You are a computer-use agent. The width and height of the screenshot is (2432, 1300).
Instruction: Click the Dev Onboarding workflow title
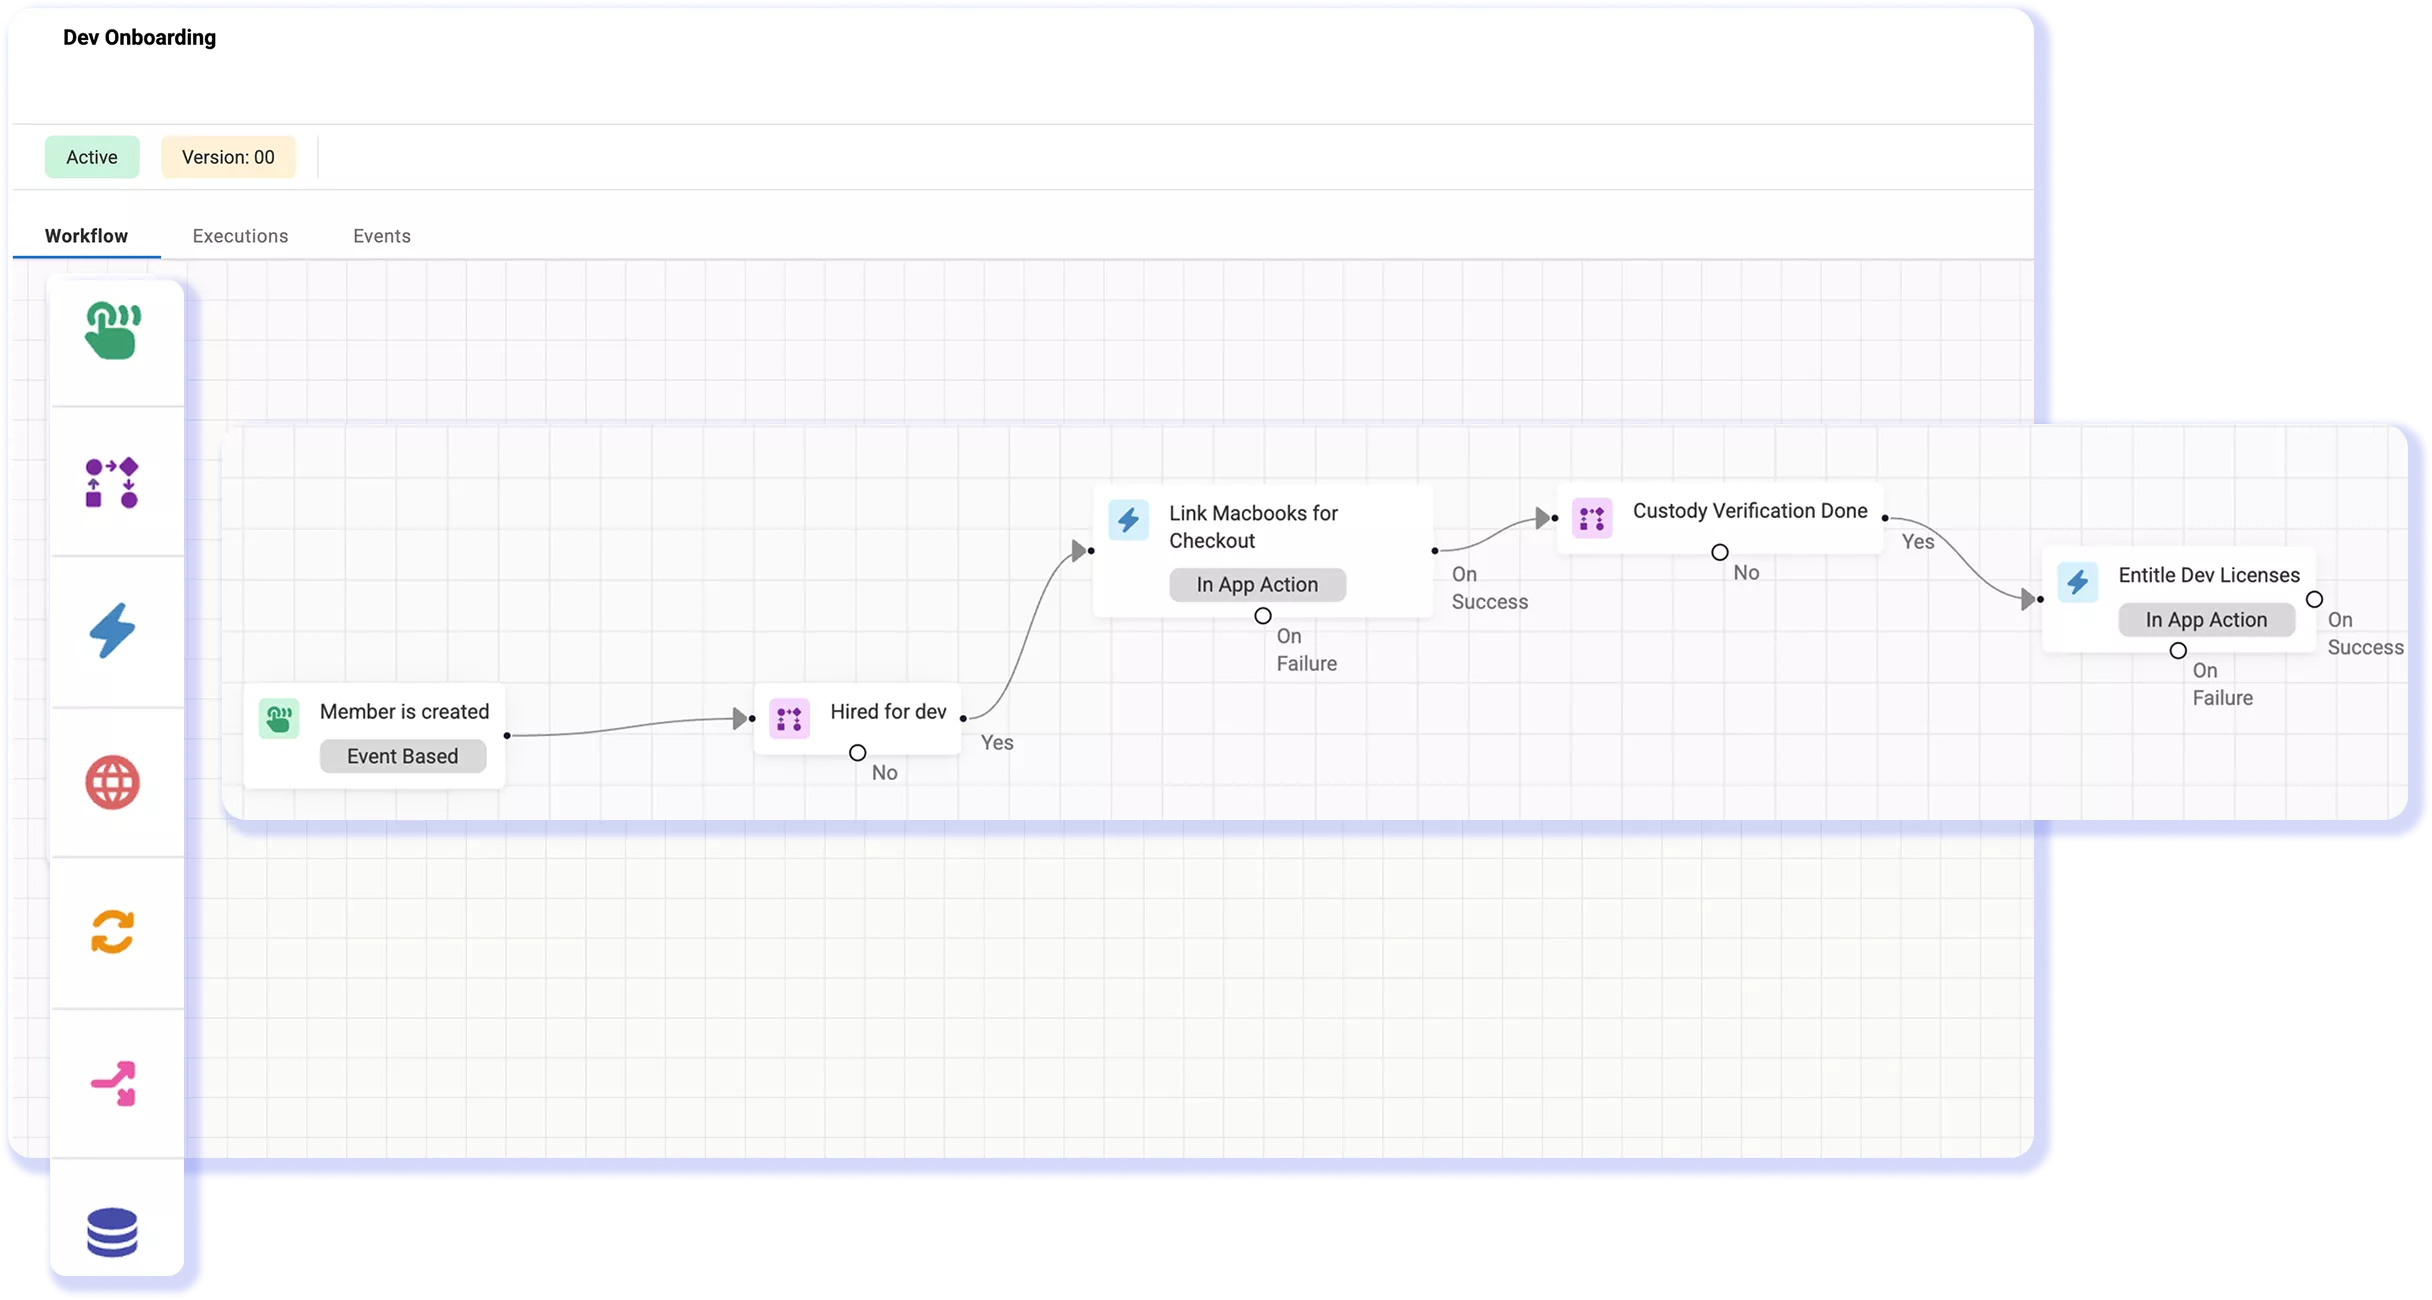pos(139,38)
